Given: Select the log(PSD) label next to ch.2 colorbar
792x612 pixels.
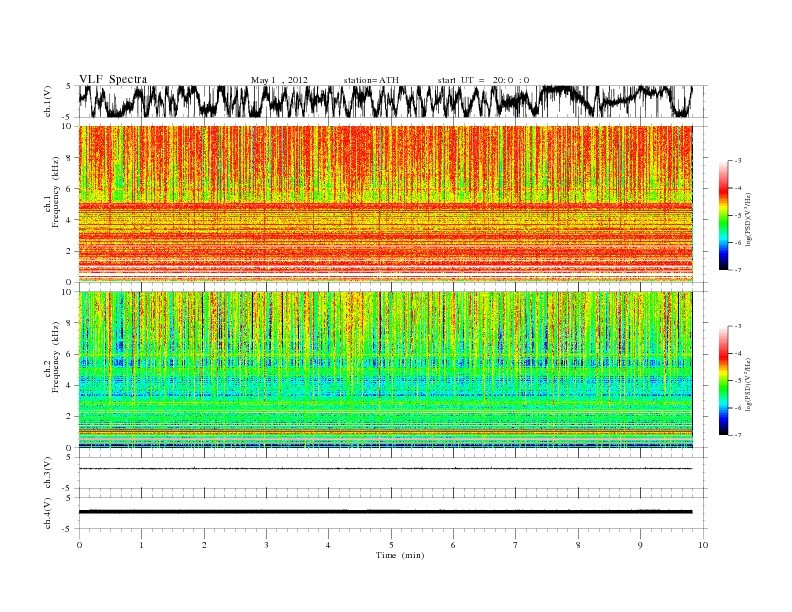Looking at the screenshot, I should coord(749,383).
